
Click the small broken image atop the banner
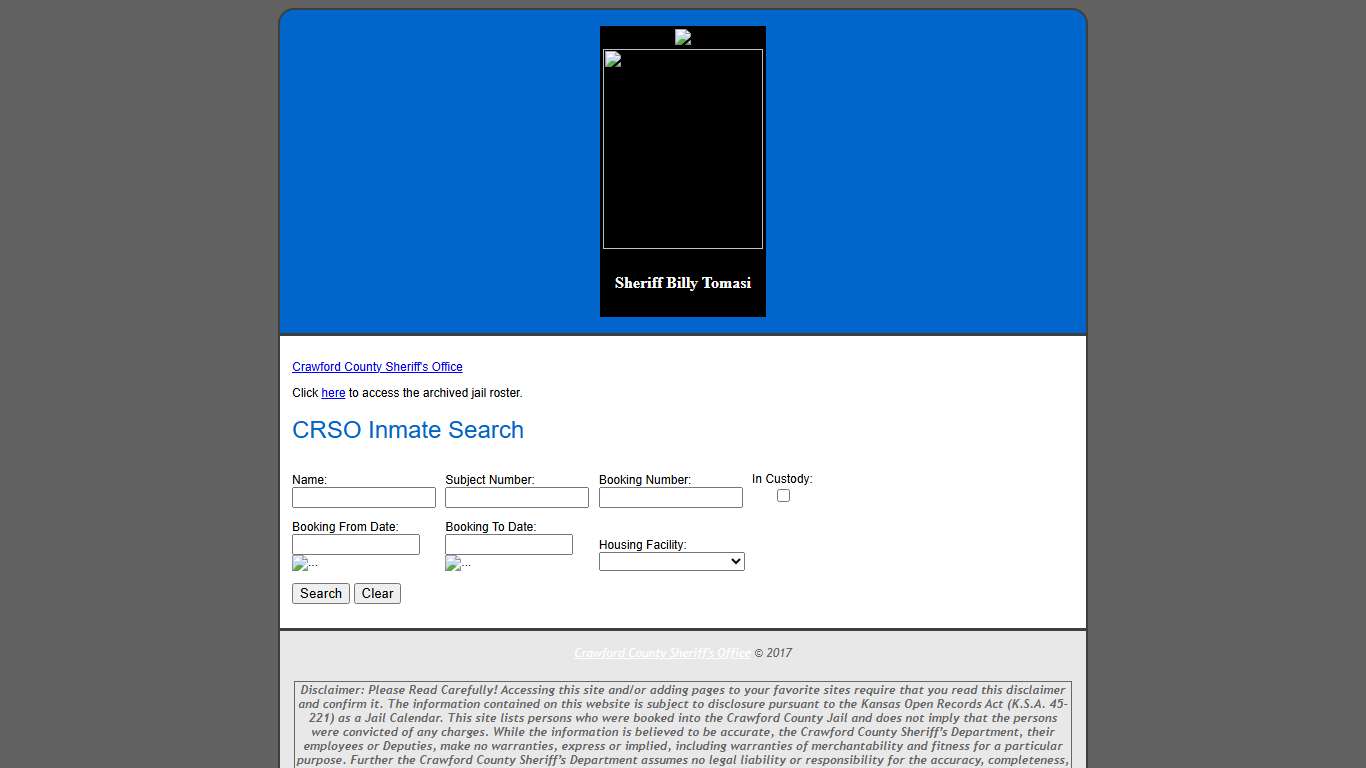683,37
